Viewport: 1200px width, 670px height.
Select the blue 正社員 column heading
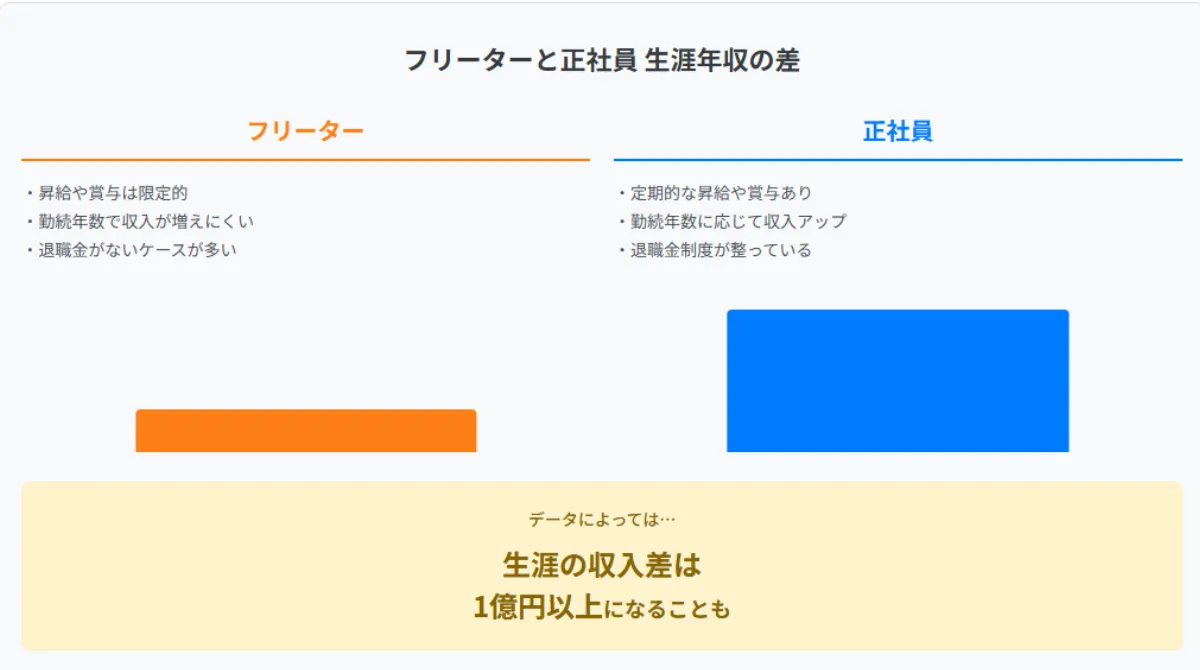(x=897, y=131)
